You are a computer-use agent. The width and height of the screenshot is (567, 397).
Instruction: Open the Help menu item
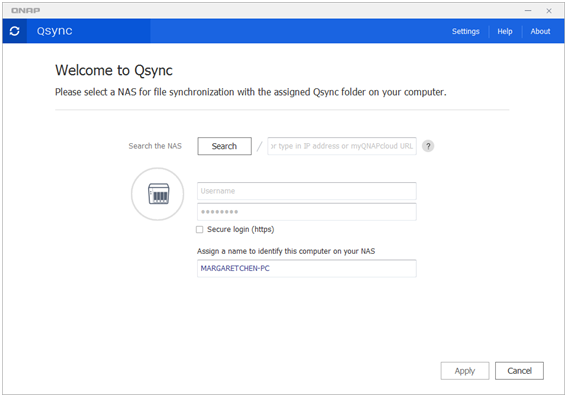coord(504,31)
